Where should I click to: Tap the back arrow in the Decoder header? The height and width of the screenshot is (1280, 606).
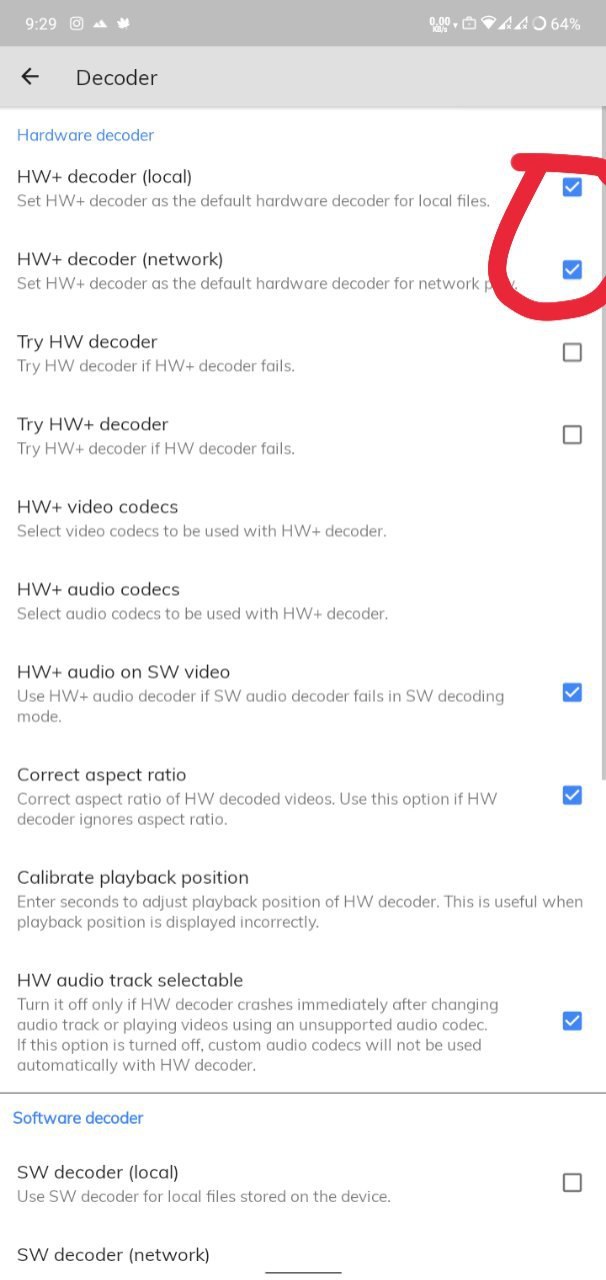point(30,76)
